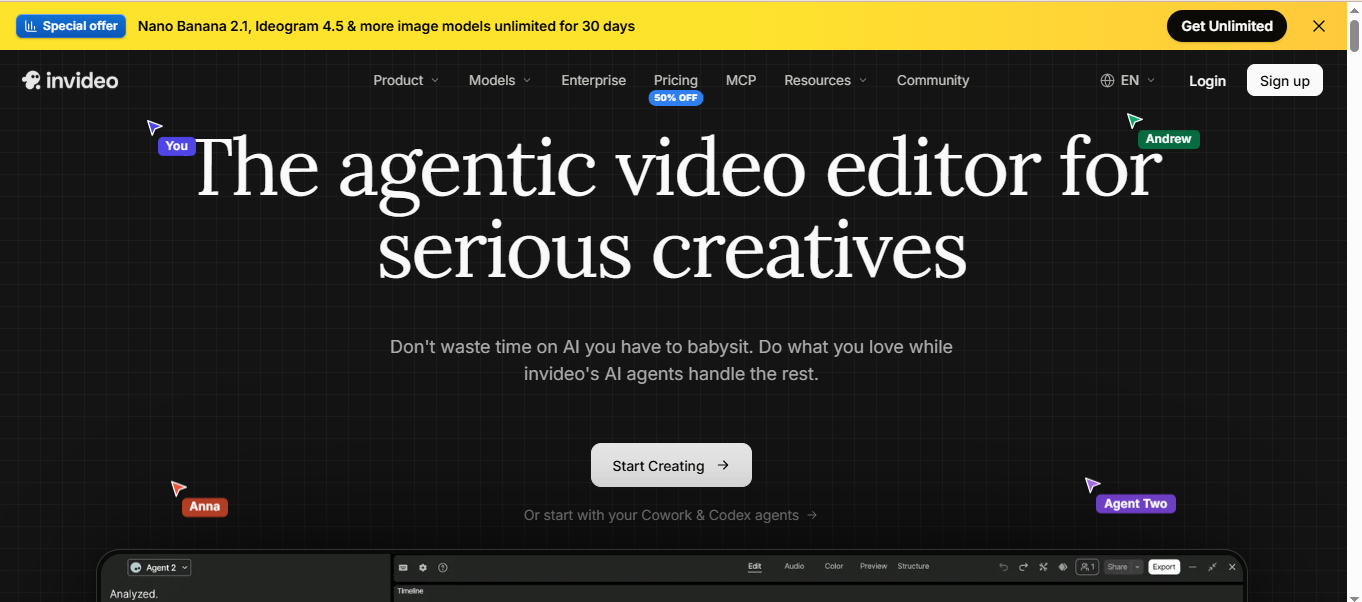Image resolution: width=1362 pixels, height=602 pixels.
Task: Open editor settings gear icon
Action: [423, 567]
